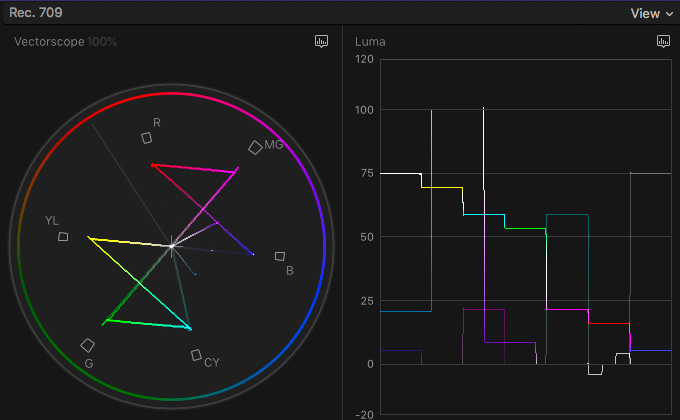Select the R red target box

147,138
